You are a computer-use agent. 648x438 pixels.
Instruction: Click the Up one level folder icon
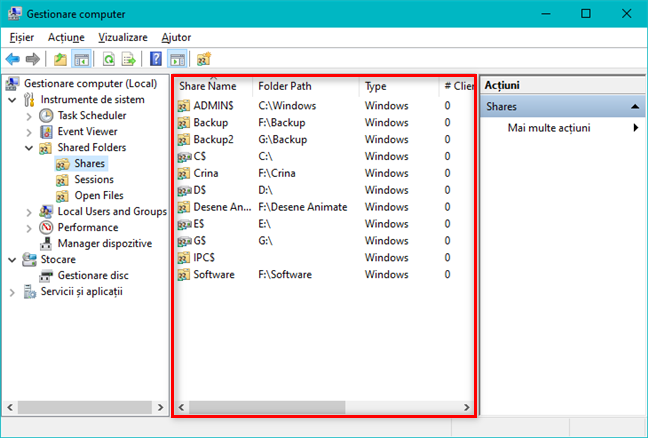click(x=61, y=59)
